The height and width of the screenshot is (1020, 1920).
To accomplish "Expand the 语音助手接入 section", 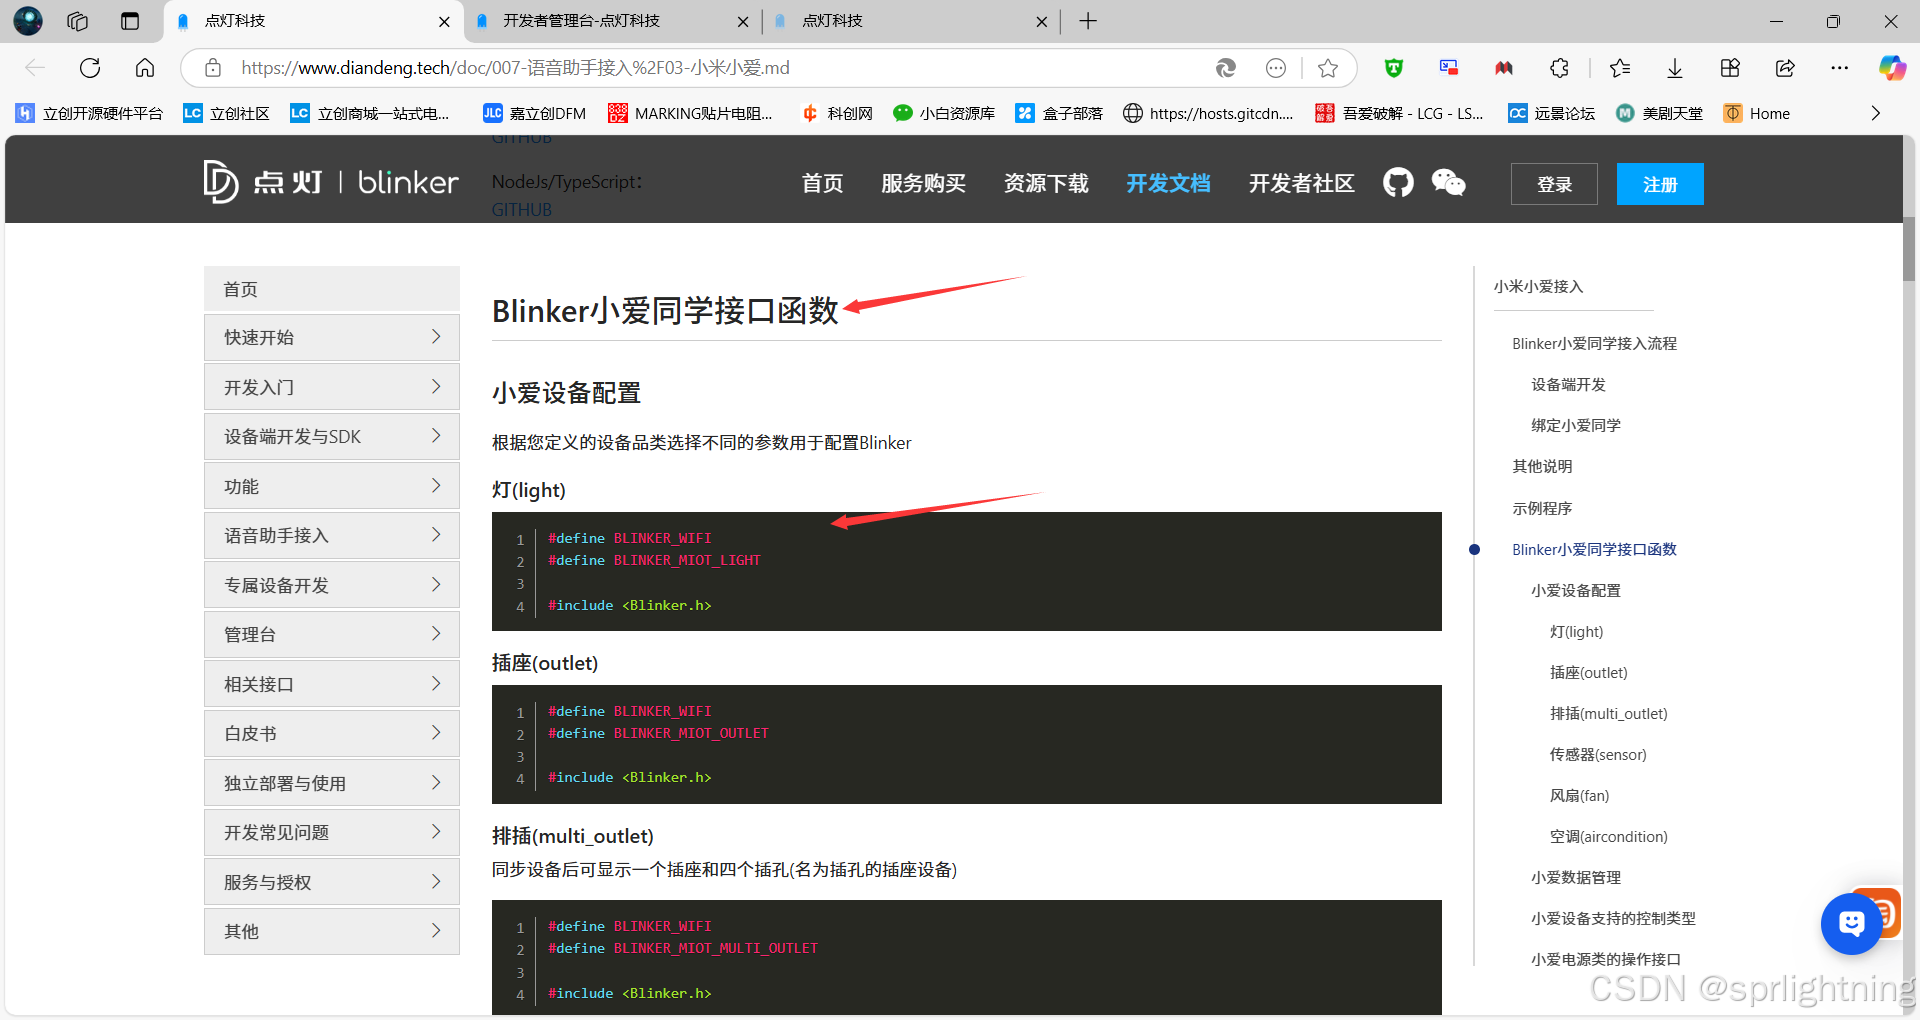I will (x=332, y=535).
